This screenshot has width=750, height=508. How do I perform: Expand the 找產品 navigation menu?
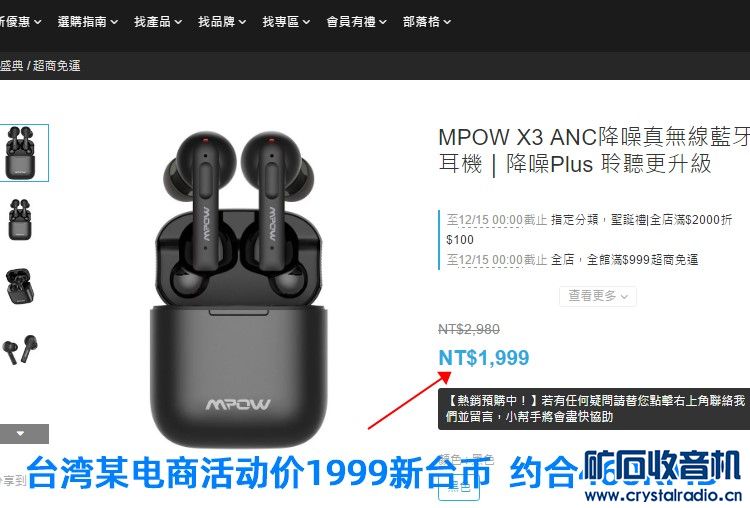click(158, 22)
